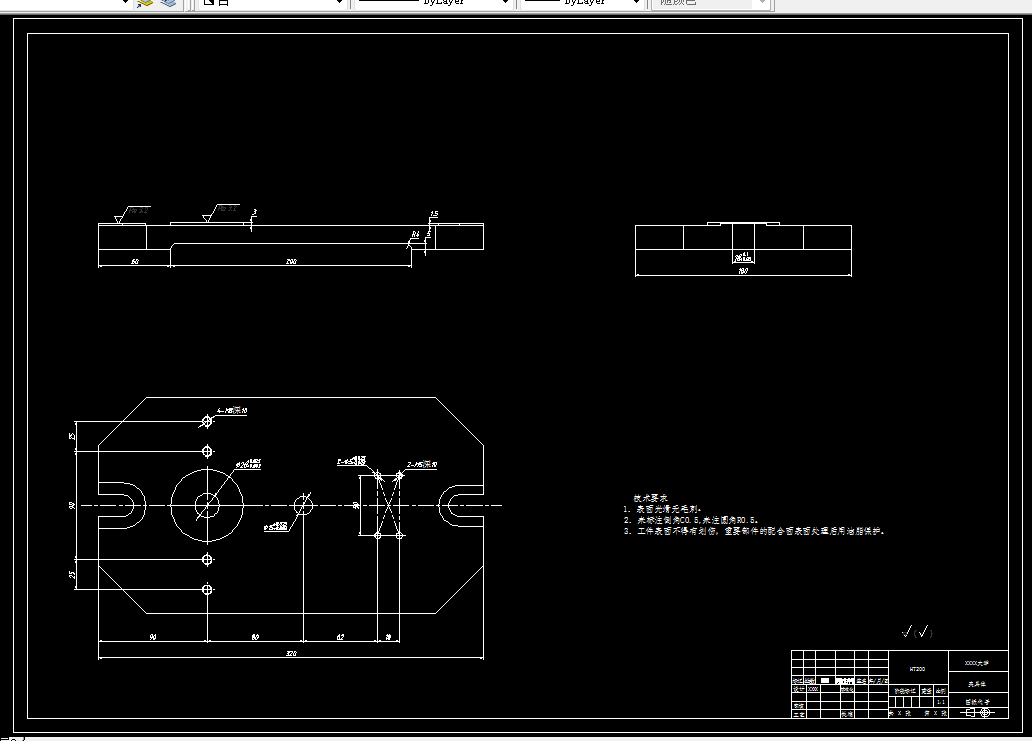Select the HT200 material cell in title block
This screenshot has height=741, width=1032.
(x=918, y=669)
